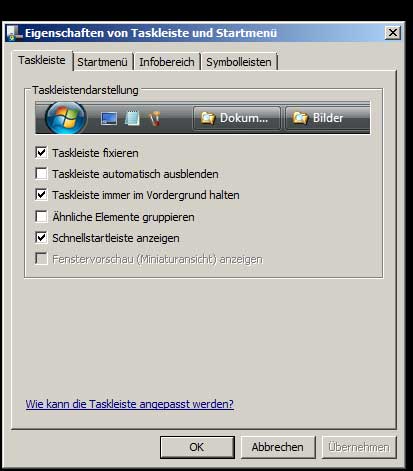Click the Abbrechen button

point(278,447)
